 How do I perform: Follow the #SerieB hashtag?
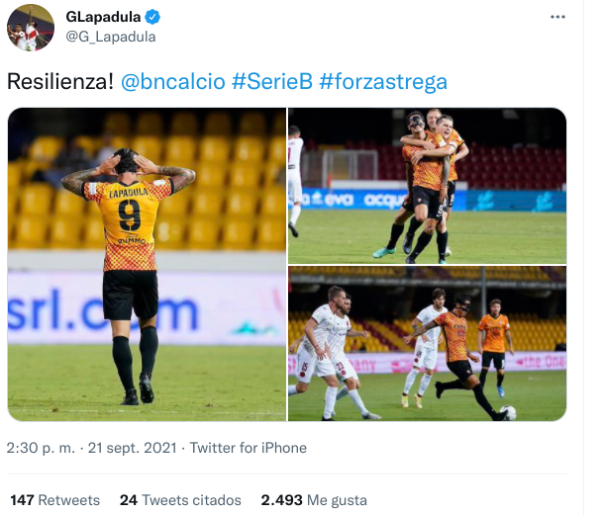pos(272,81)
